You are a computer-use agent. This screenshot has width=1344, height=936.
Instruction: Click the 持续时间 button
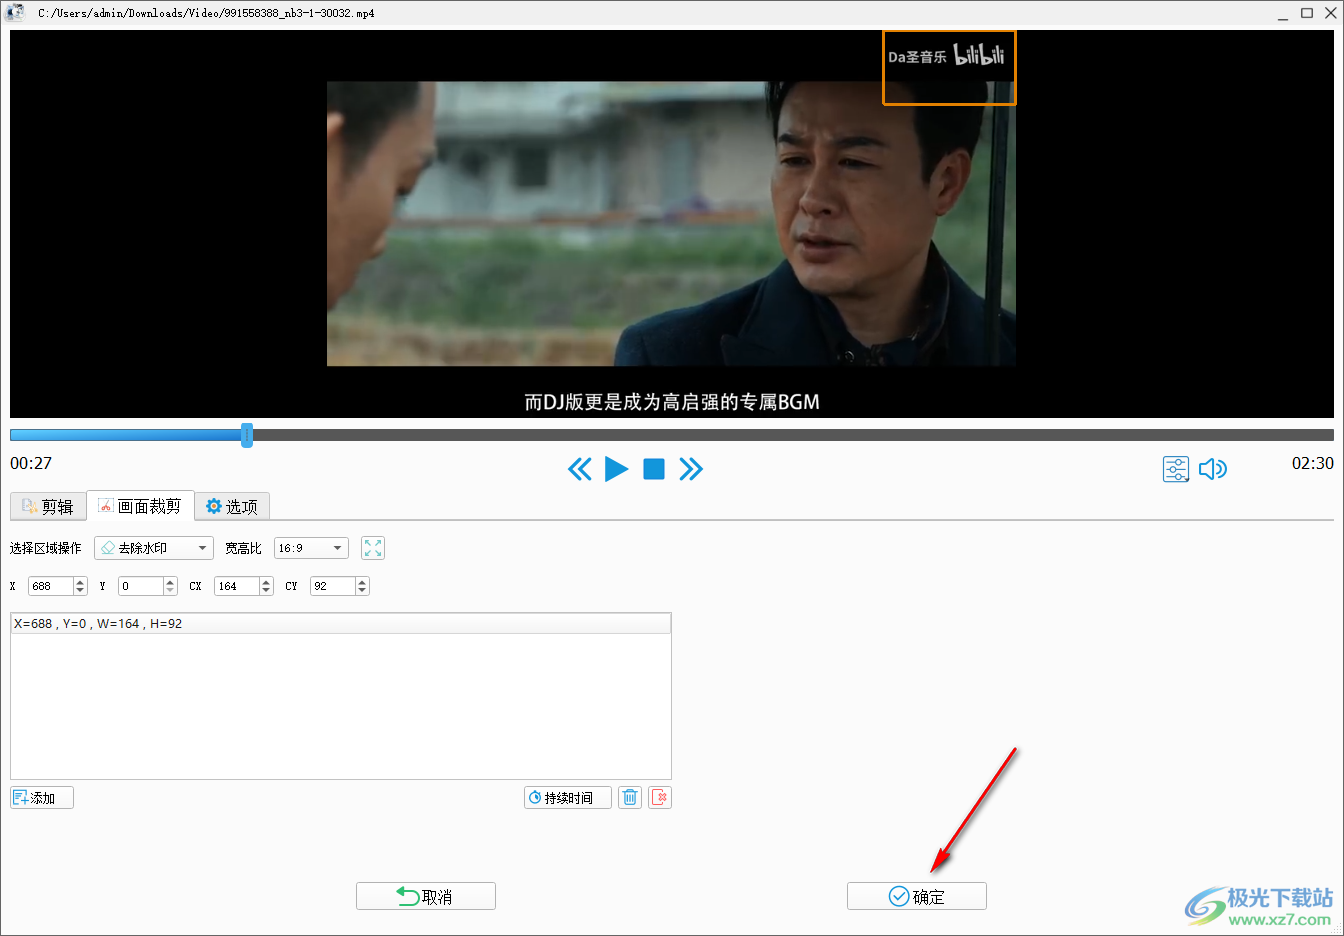pos(568,798)
